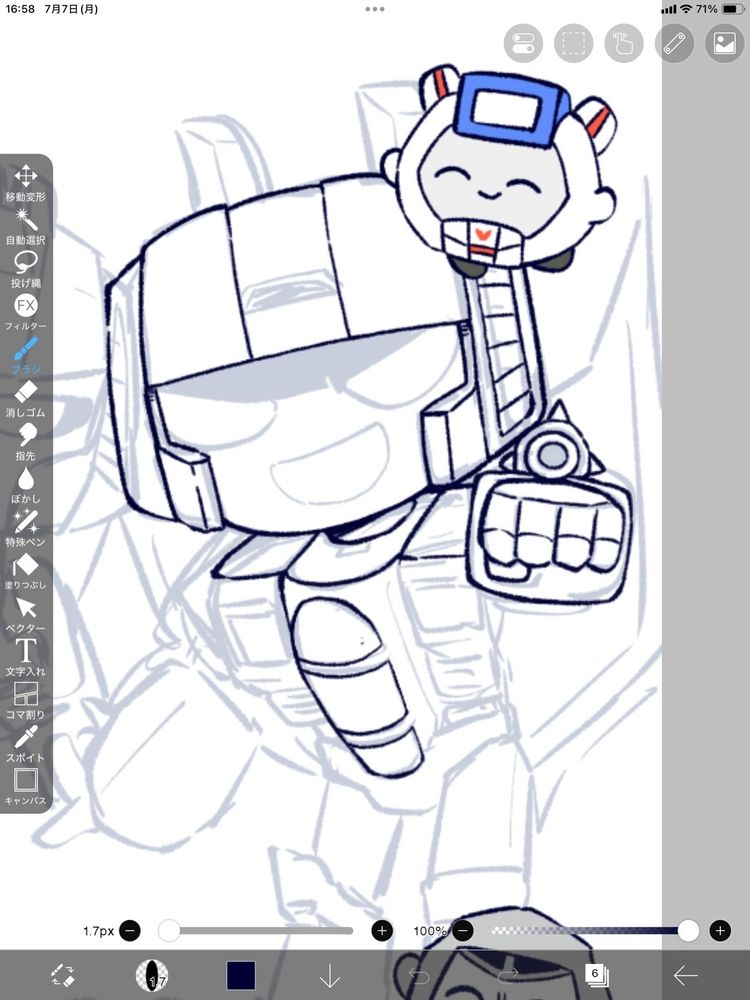Select the 自動選択 magic wand tool
Viewport: 750px width, 1000px height.
click(26, 226)
